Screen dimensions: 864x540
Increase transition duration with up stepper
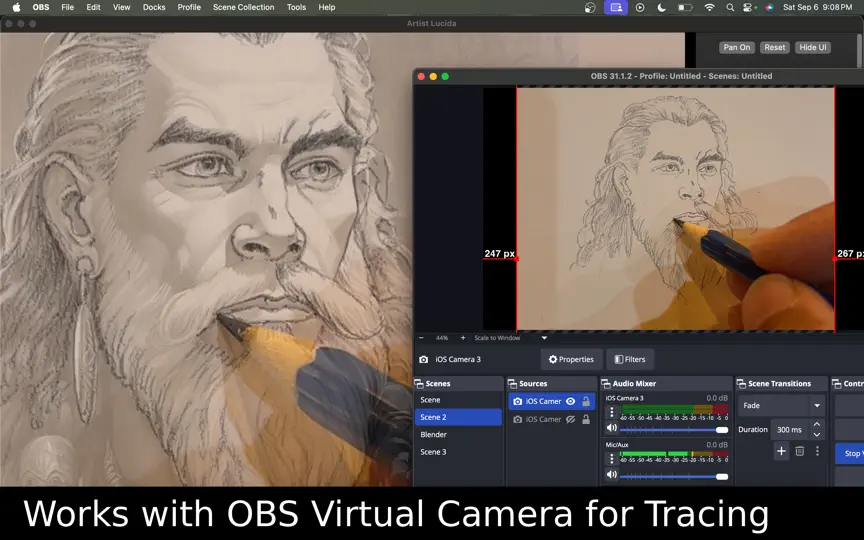point(817,424)
